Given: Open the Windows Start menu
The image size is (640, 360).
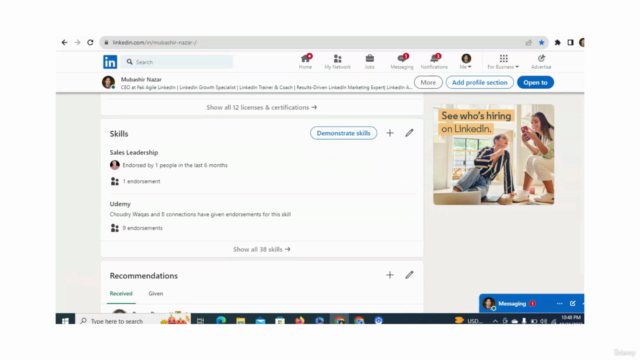Looking at the screenshot, I should 65,321.
